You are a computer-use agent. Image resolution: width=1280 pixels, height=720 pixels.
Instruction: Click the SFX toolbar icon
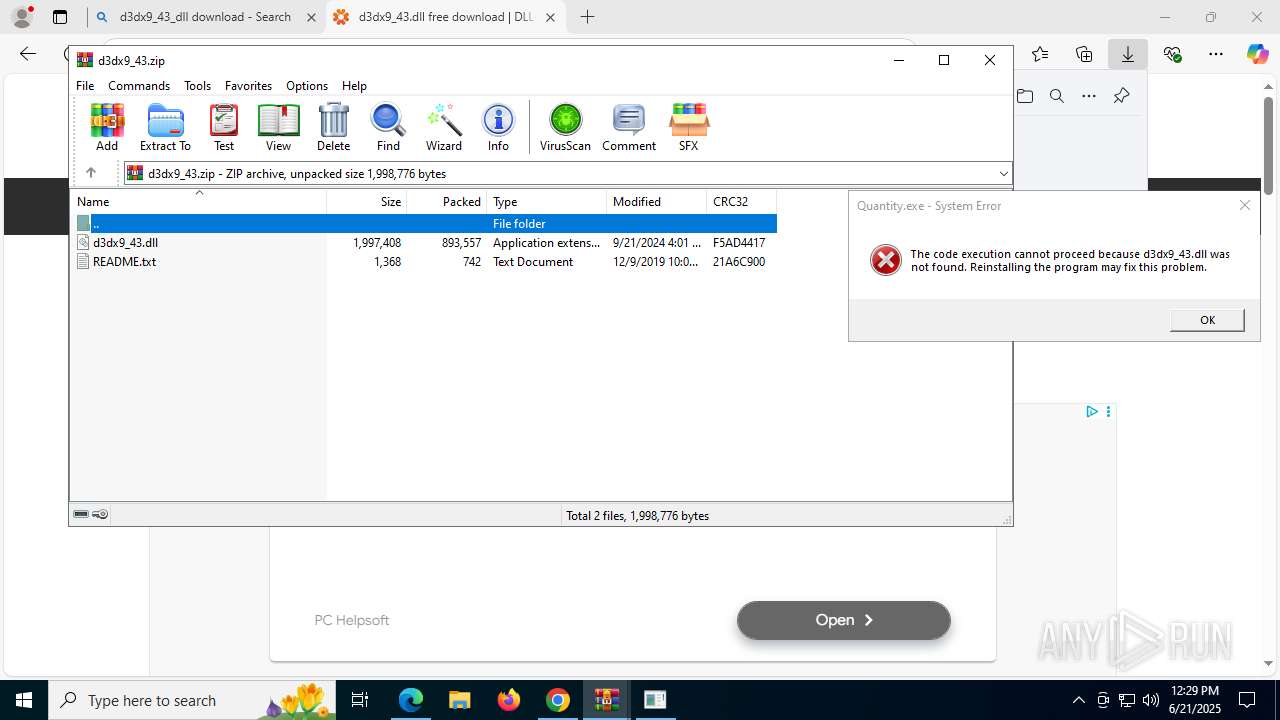point(688,127)
